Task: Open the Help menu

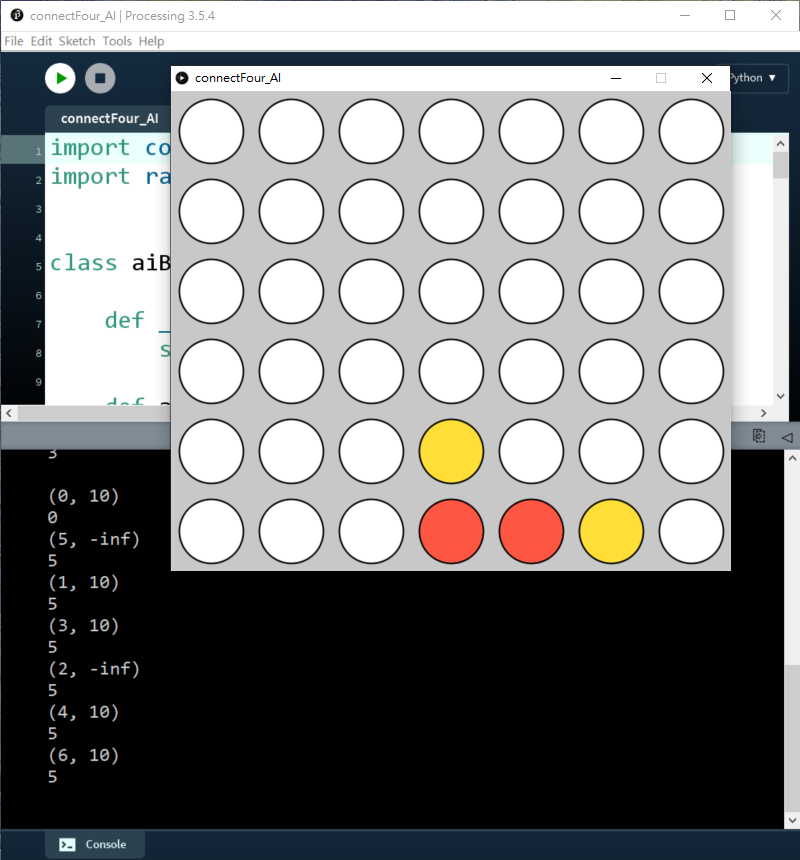Action: 152,41
